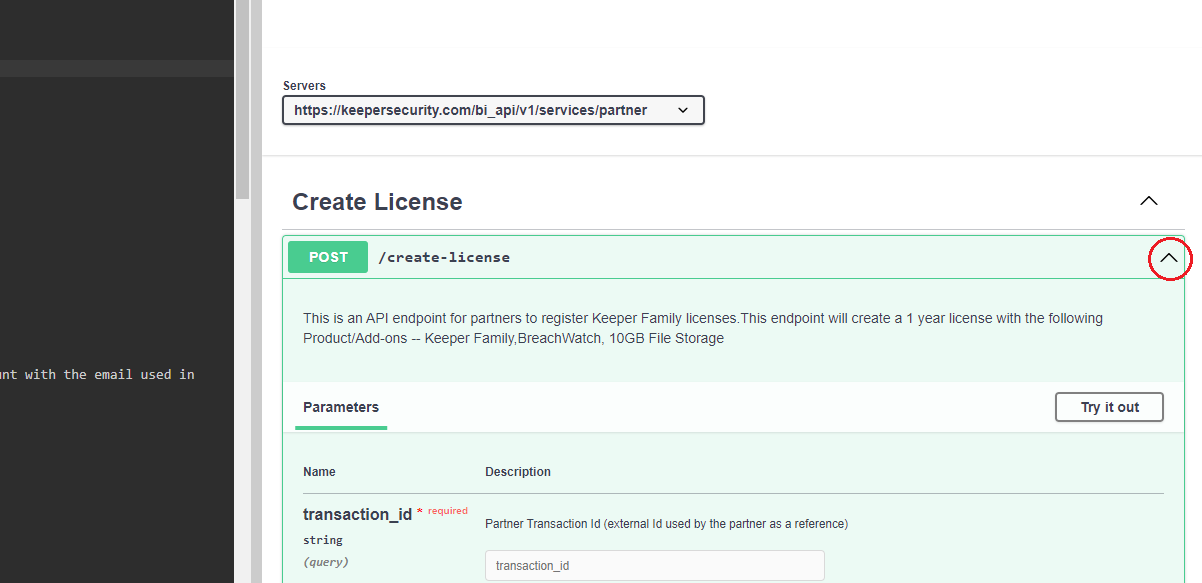Click the divider between editor and preview
Image resolution: width=1202 pixels, height=583 pixels.
(x=256, y=300)
